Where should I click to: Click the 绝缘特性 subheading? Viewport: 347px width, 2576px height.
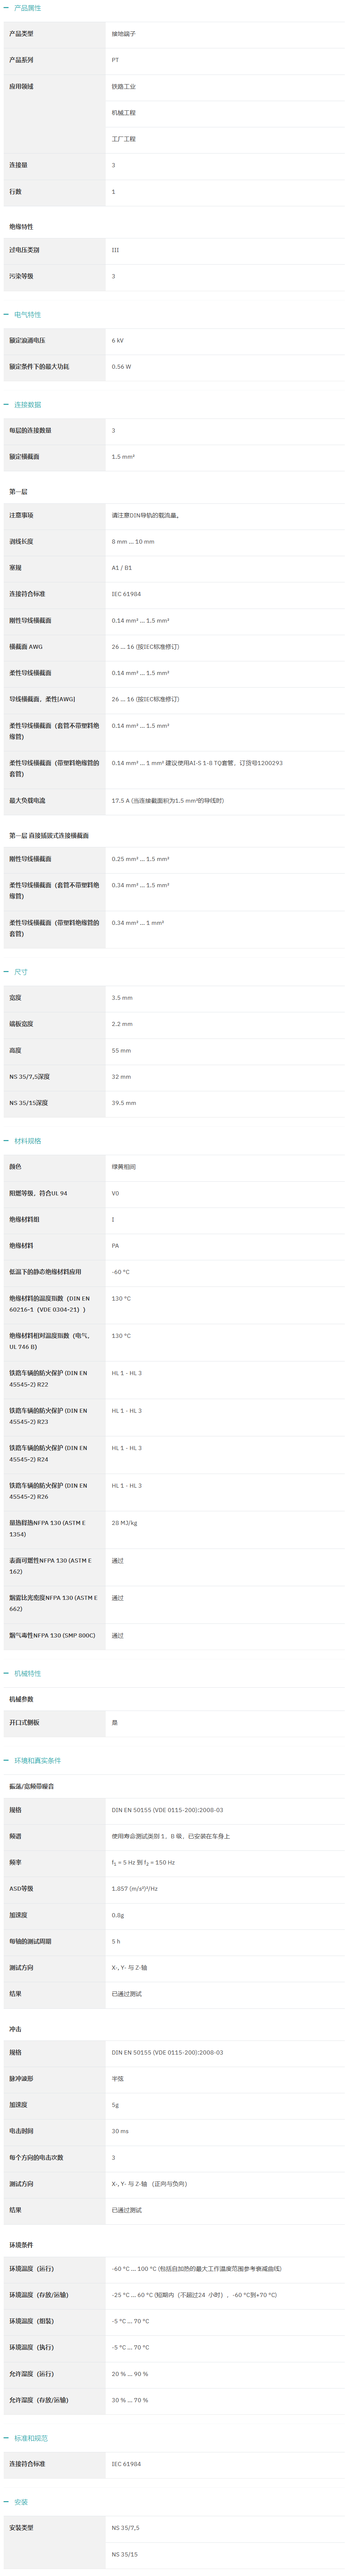pos(21,227)
